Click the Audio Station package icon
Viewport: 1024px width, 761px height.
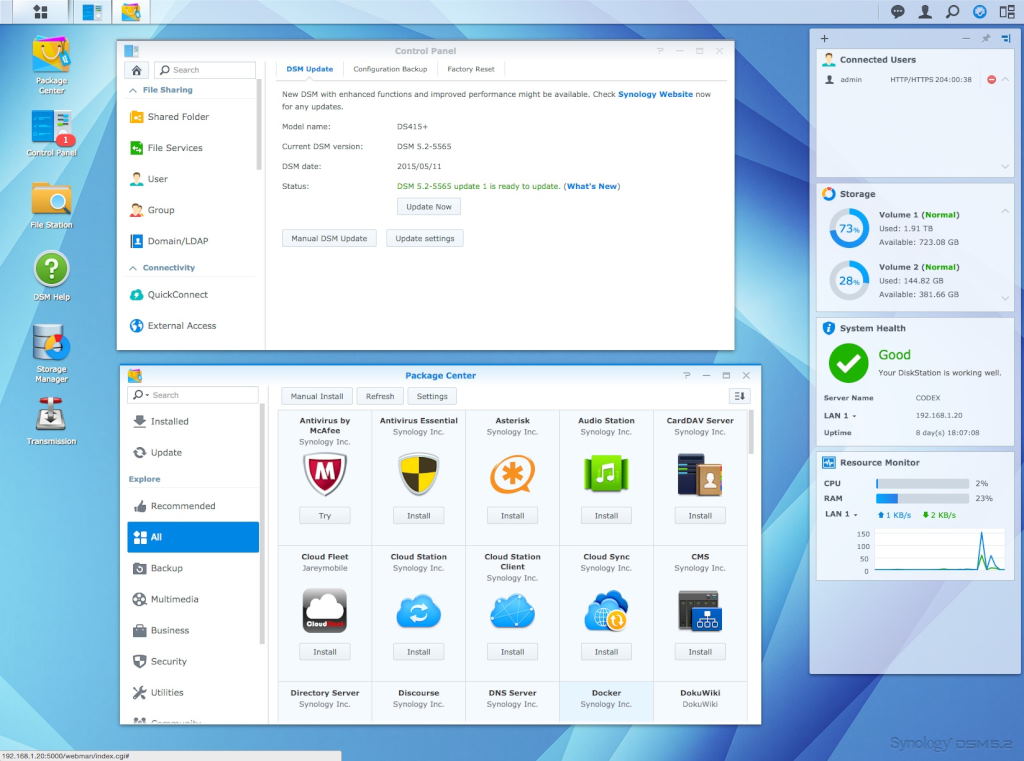coord(606,474)
